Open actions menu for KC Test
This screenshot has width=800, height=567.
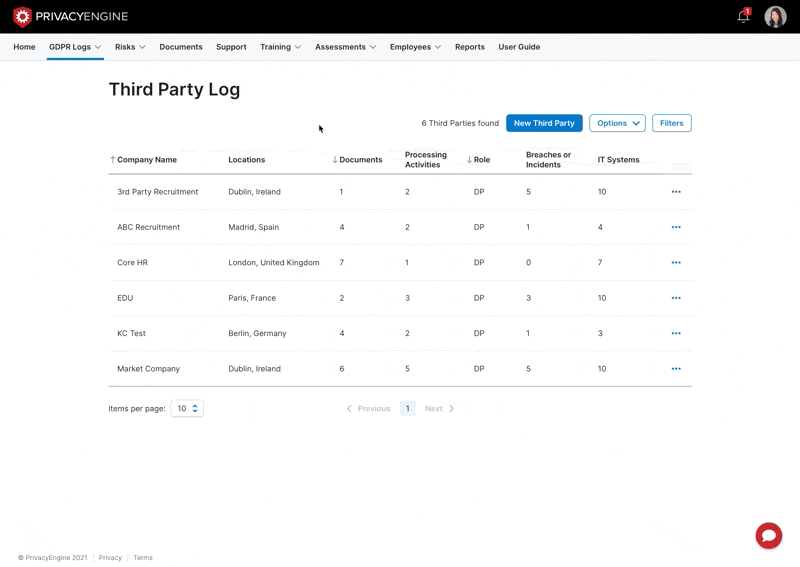(676, 333)
